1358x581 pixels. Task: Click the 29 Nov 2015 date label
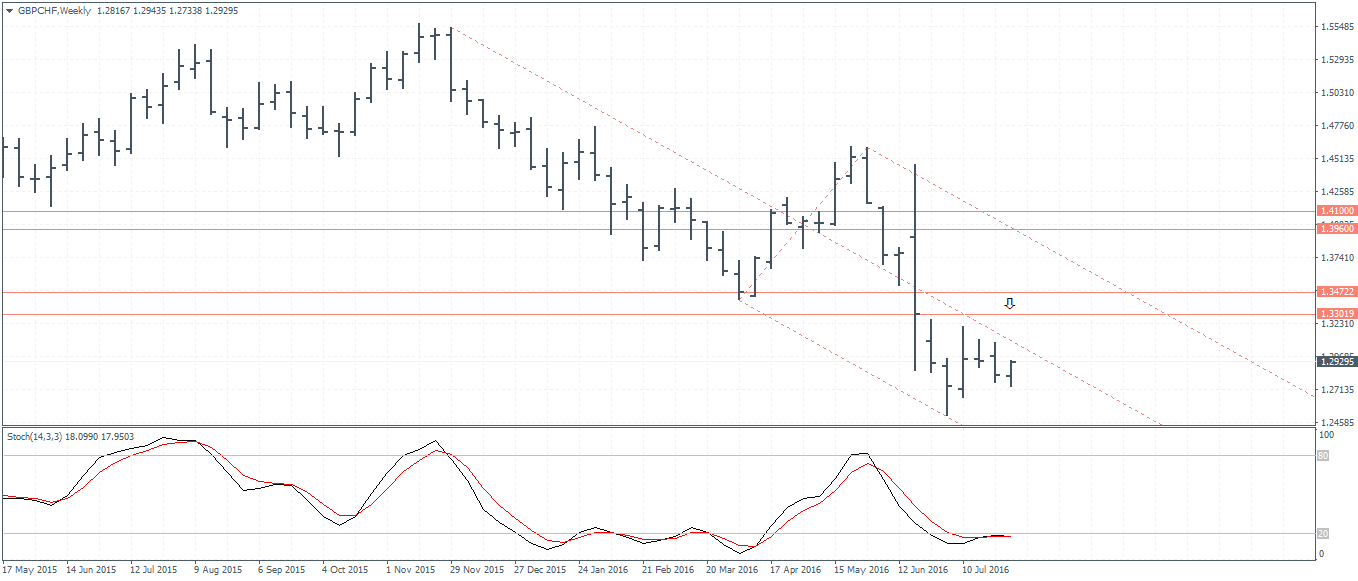[x=478, y=570]
